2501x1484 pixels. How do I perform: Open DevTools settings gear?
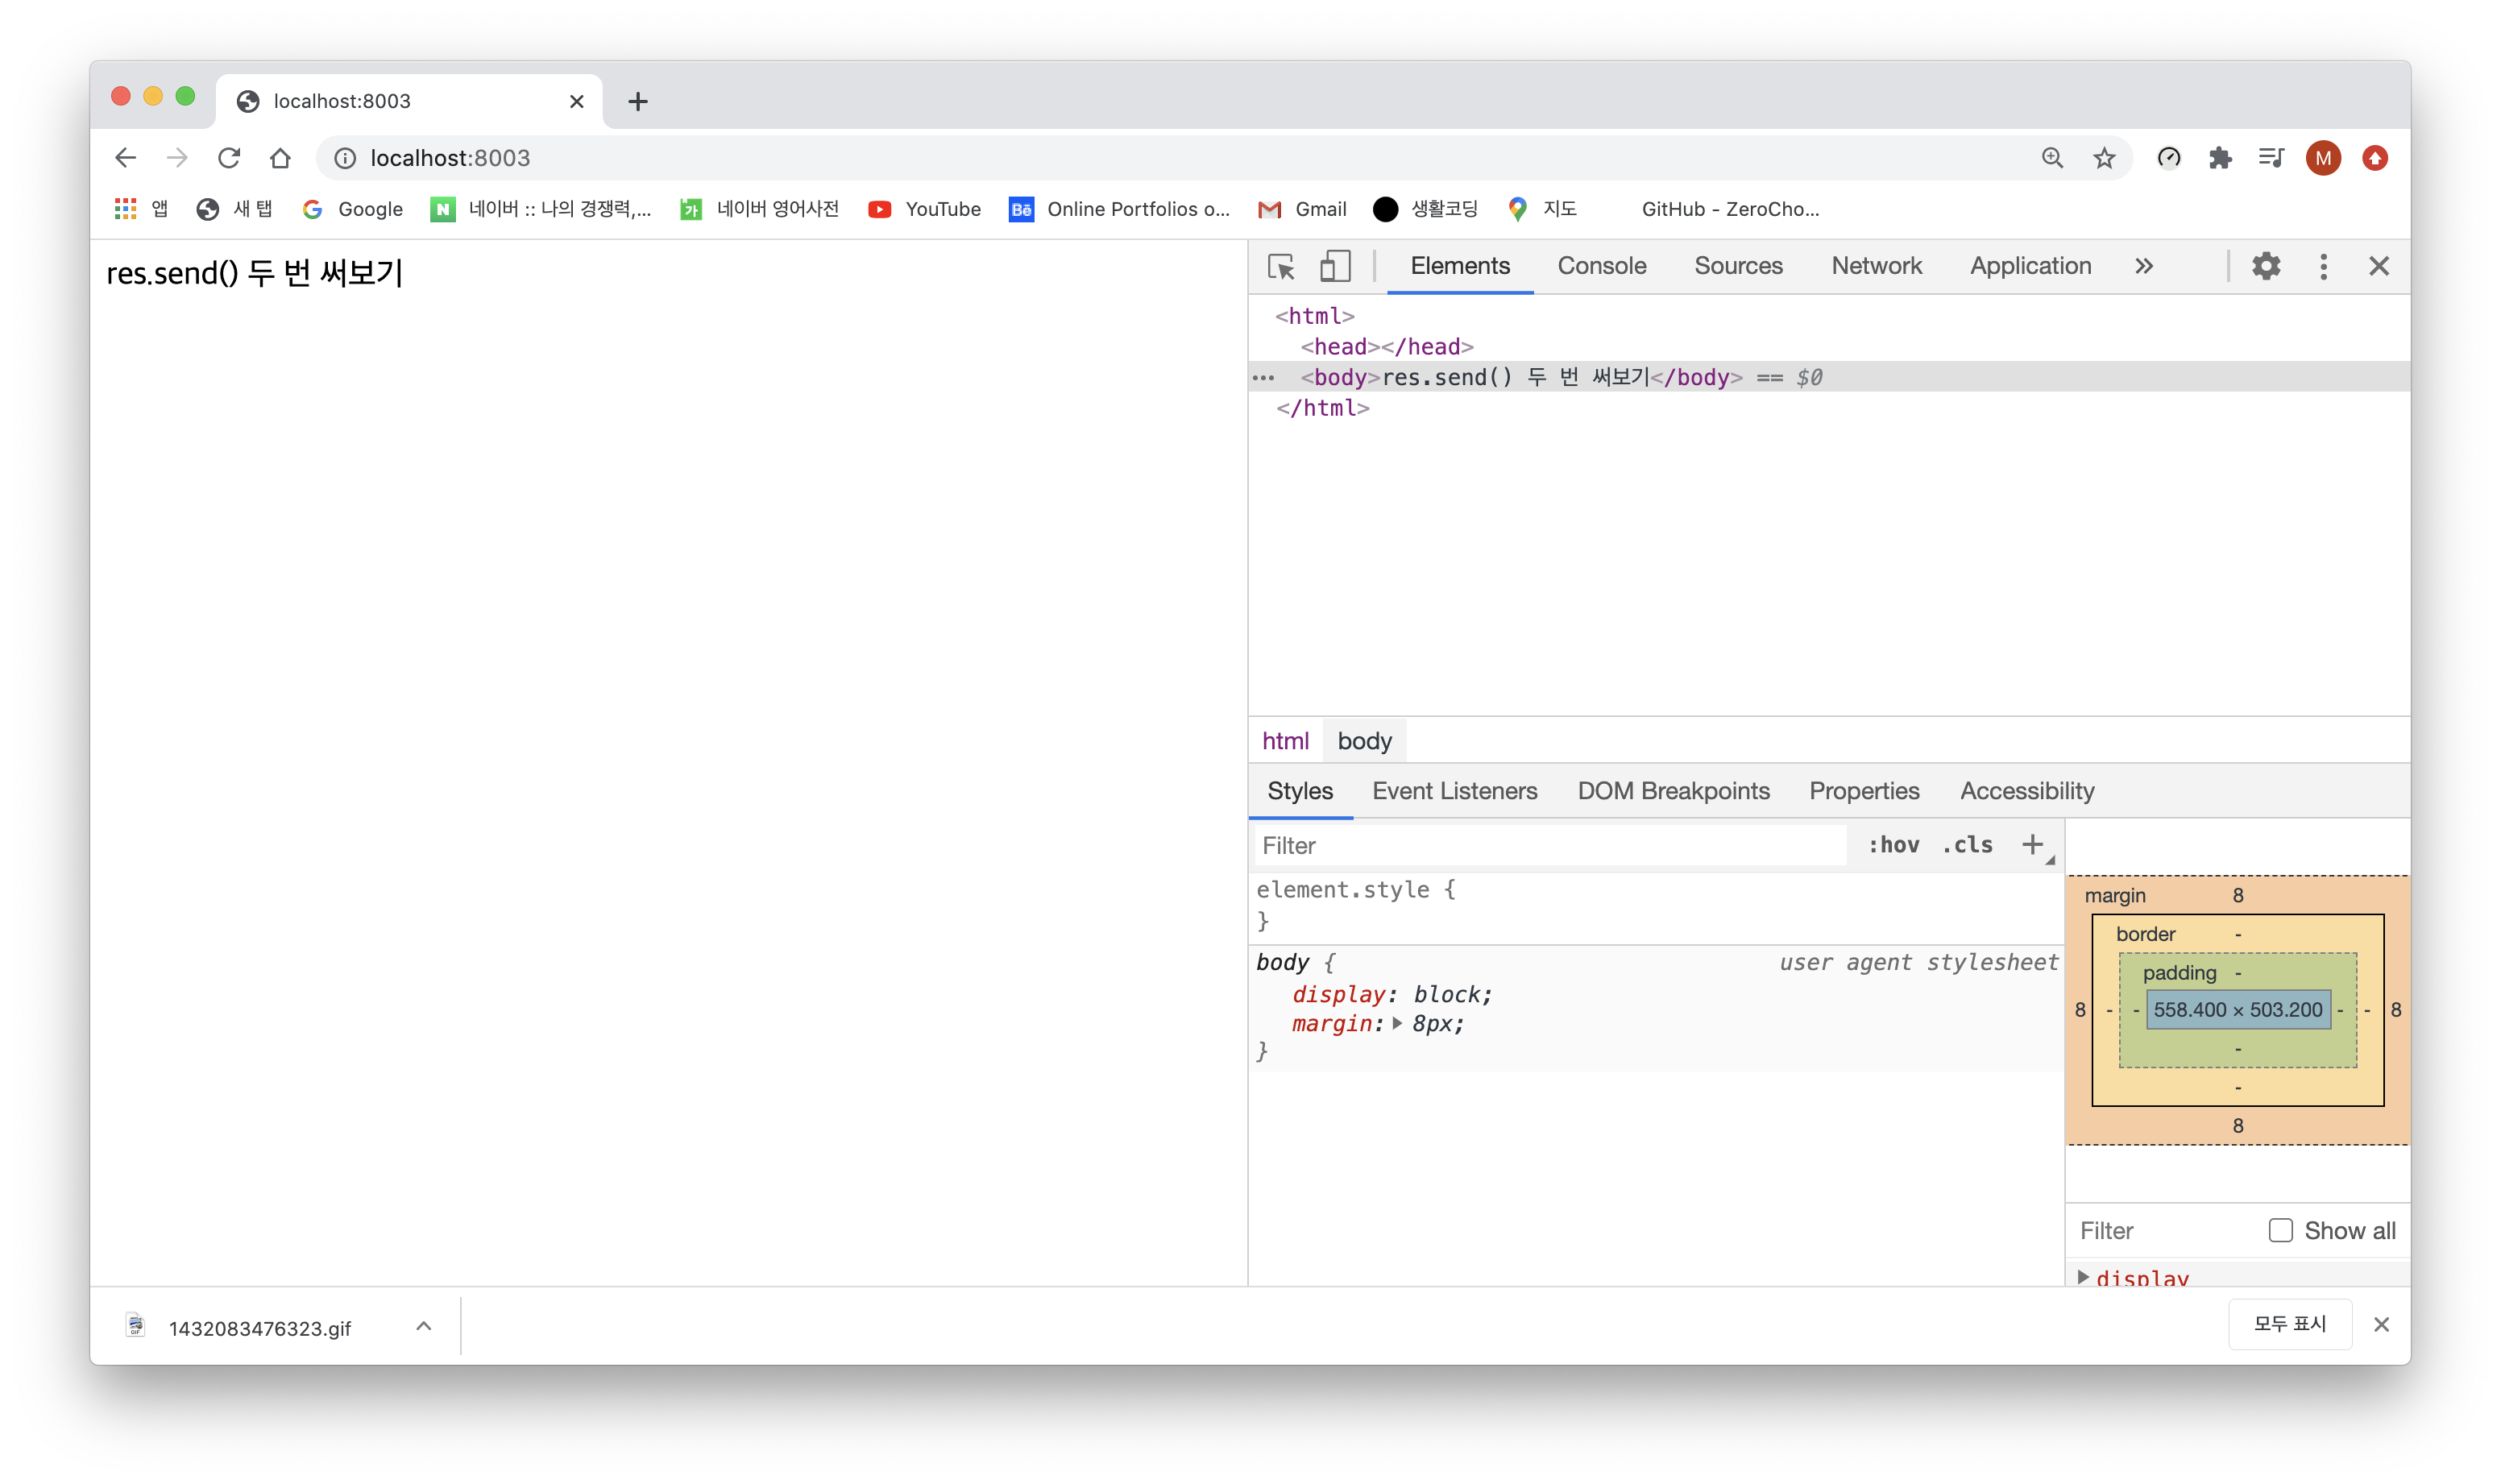[2266, 266]
